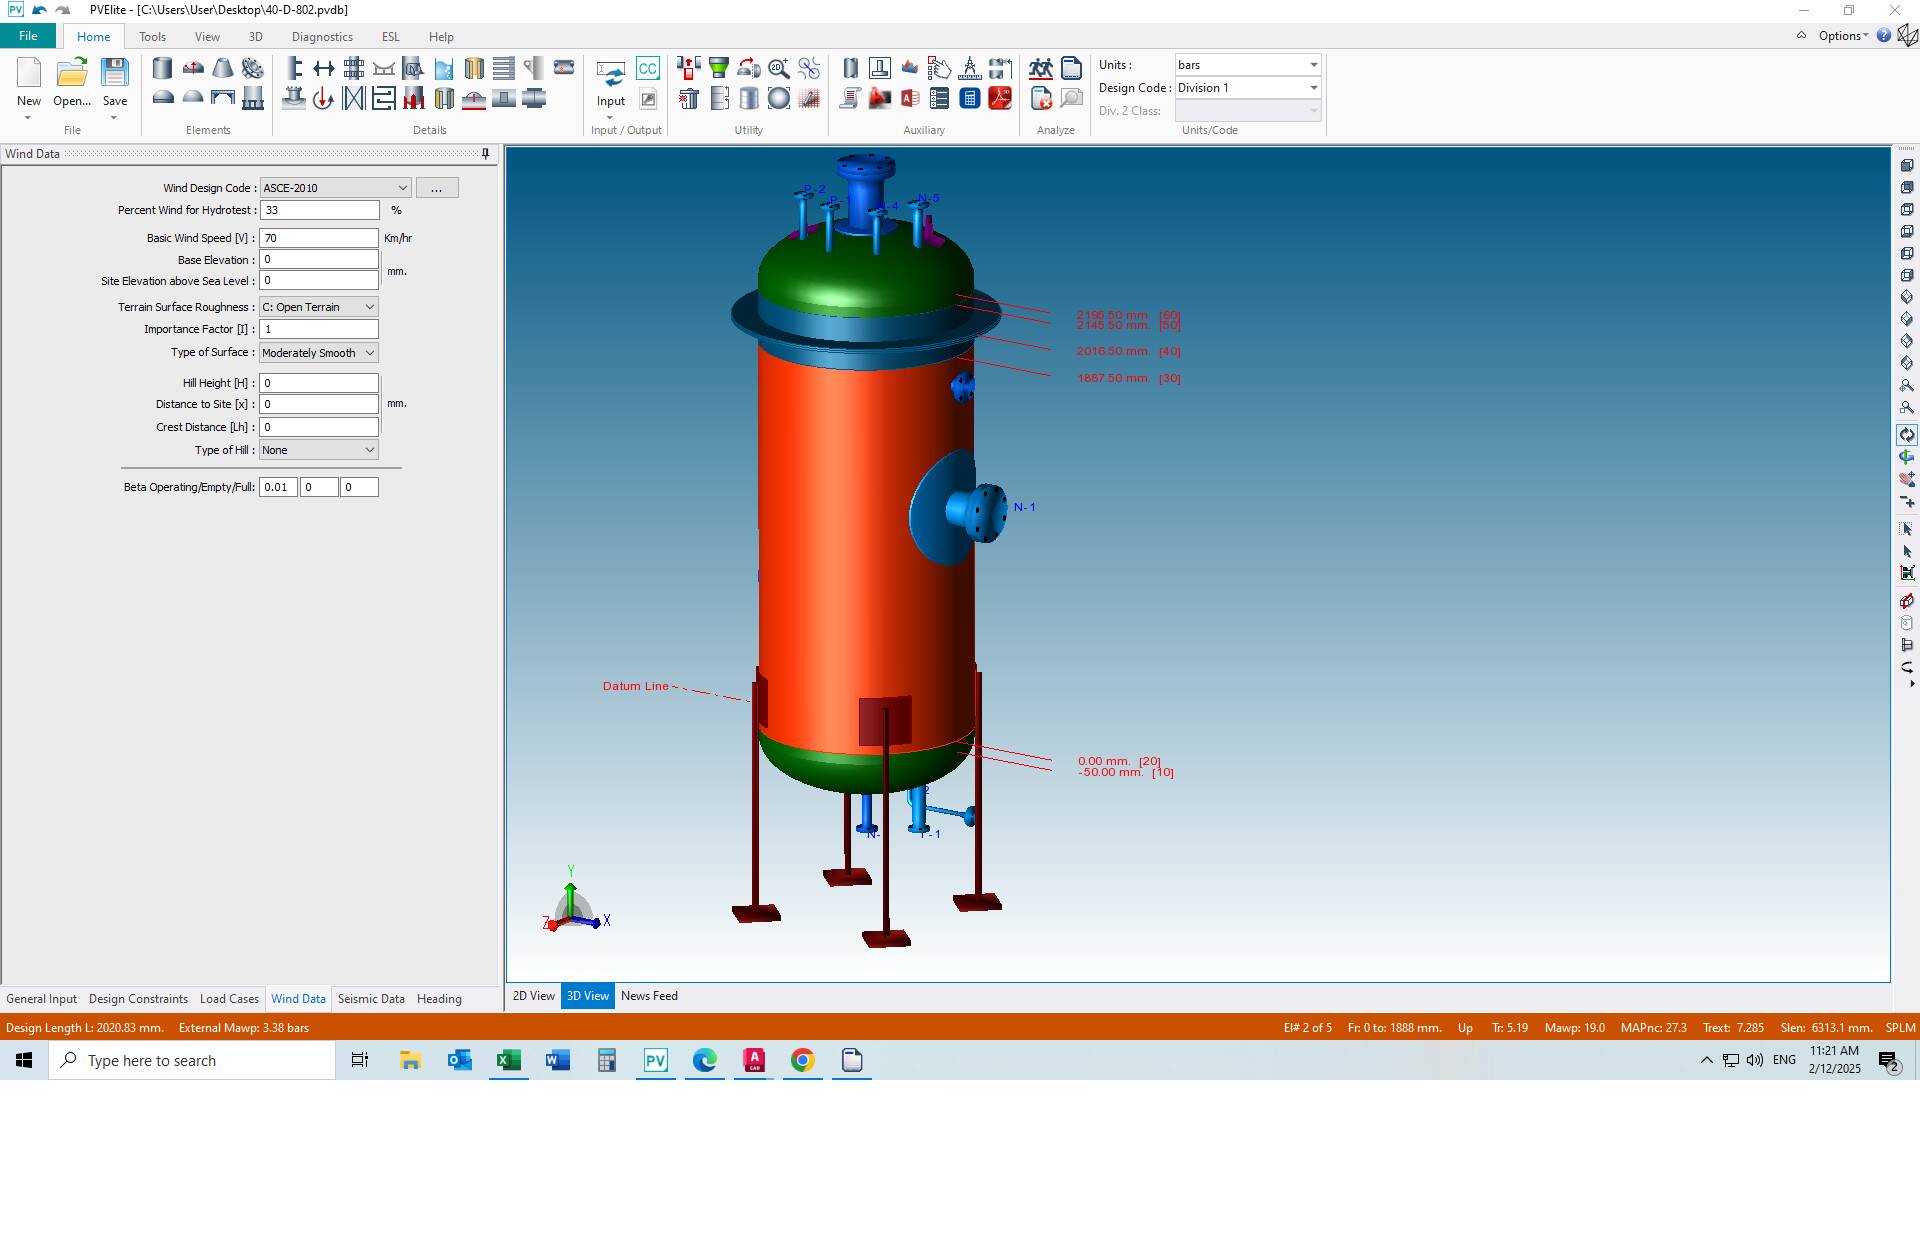Click the Open file button
The width and height of the screenshot is (1920, 1254).
coord(72,82)
